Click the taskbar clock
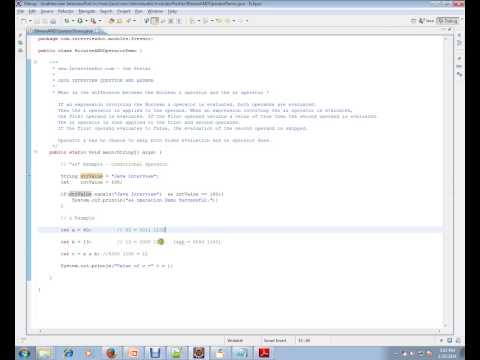480x360 pixels. click(x=447, y=353)
